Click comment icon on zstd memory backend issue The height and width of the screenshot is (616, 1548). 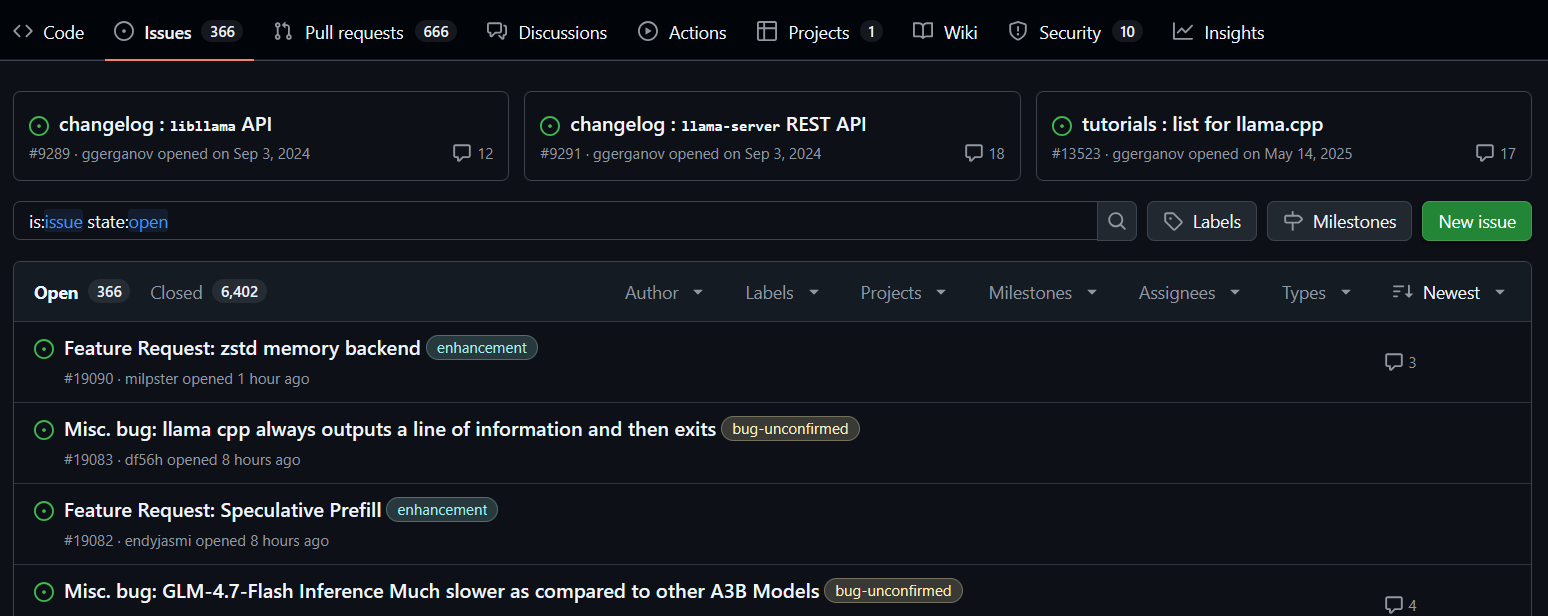(x=1393, y=362)
